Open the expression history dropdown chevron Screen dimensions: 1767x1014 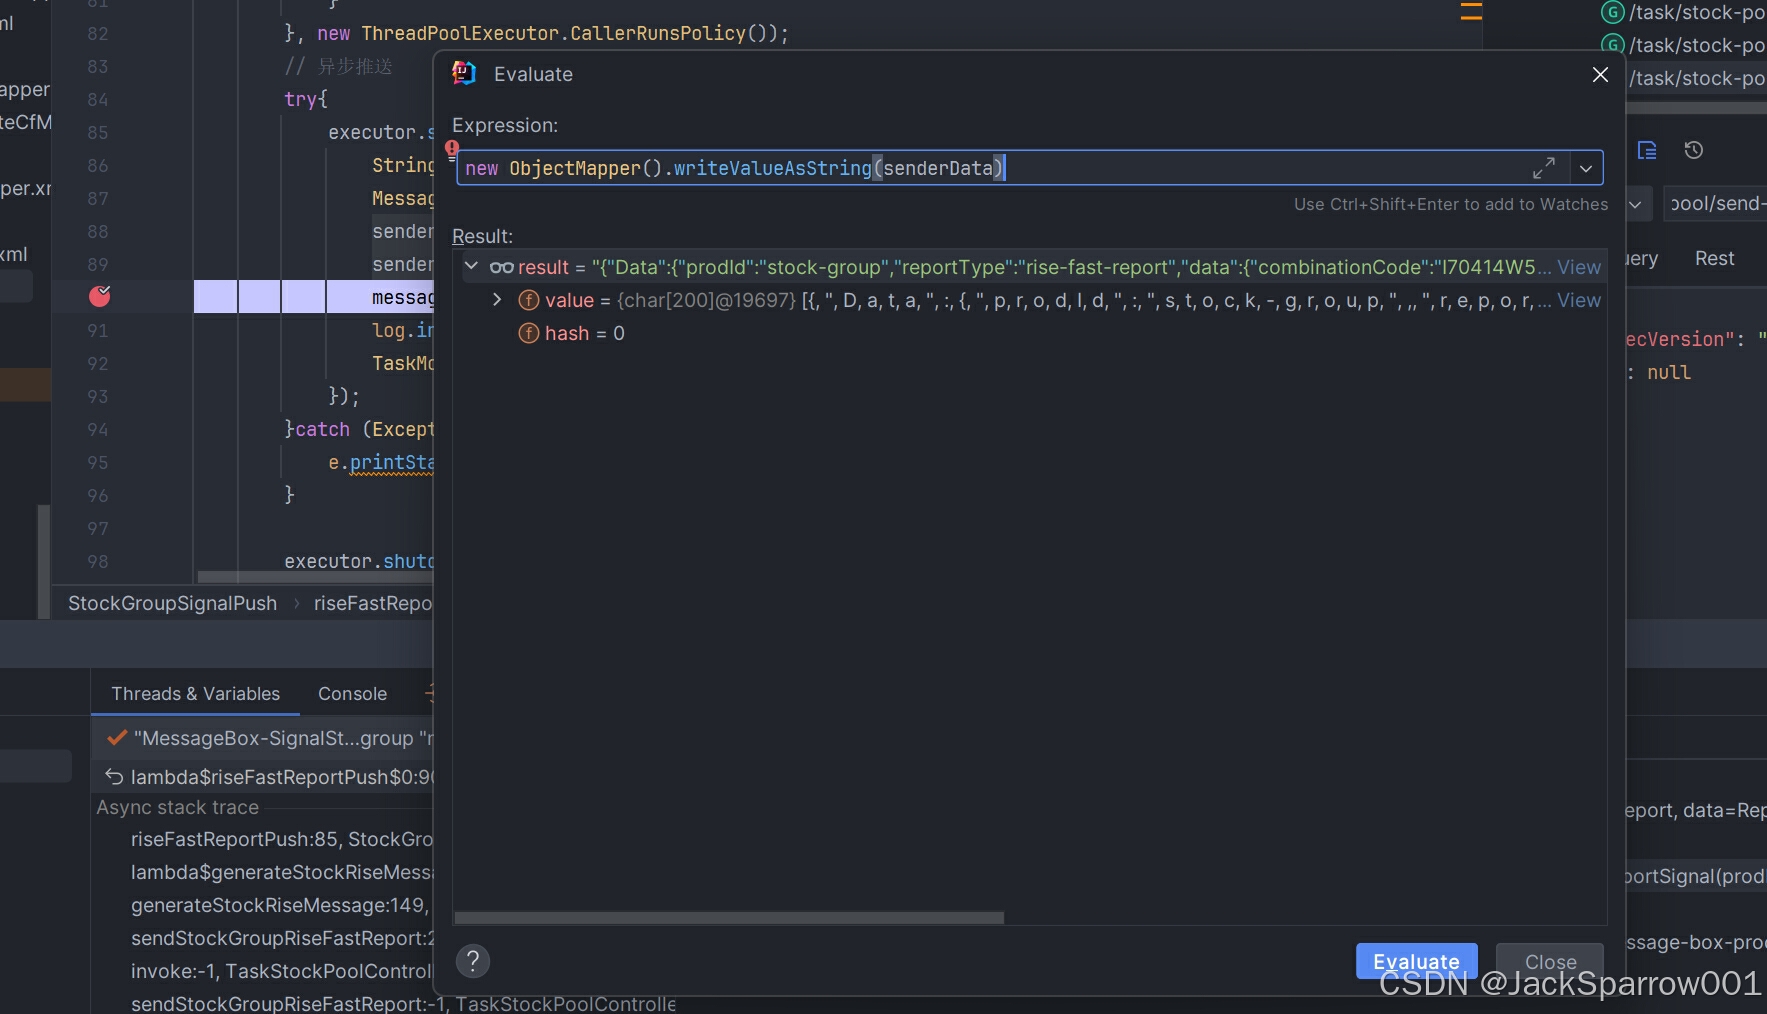(1587, 168)
